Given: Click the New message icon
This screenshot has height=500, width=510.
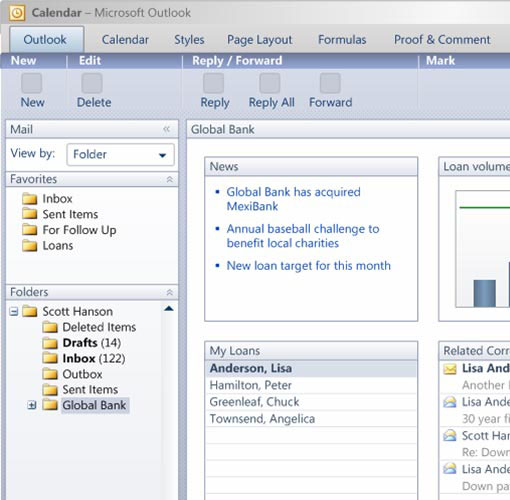Looking at the screenshot, I should pyautogui.click(x=32, y=83).
